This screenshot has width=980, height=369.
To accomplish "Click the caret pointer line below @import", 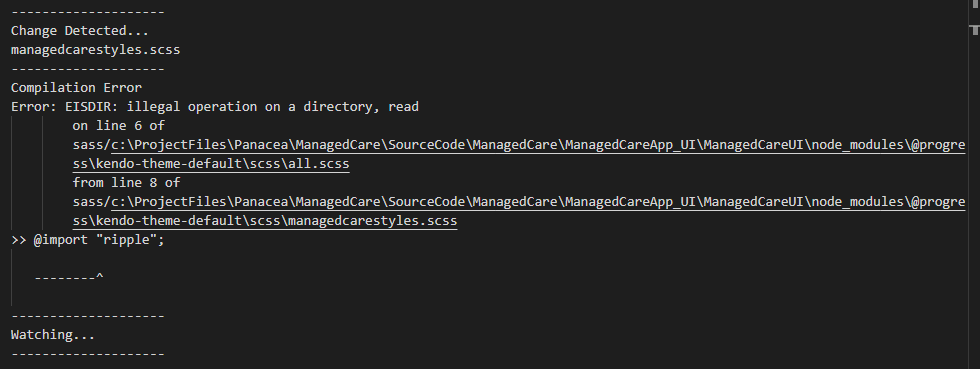I will click(x=69, y=277).
